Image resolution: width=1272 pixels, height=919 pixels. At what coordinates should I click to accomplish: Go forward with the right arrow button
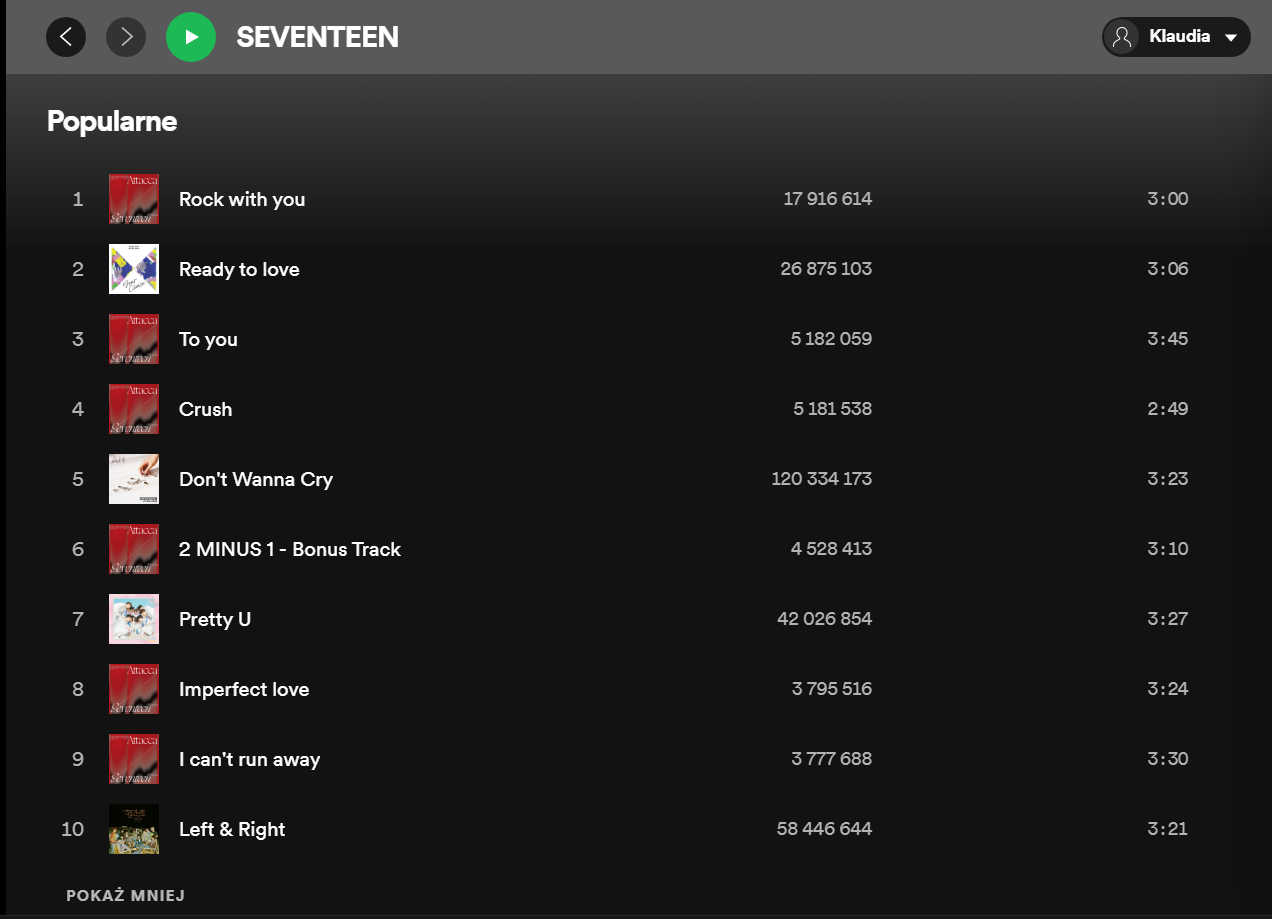[126, 37]
